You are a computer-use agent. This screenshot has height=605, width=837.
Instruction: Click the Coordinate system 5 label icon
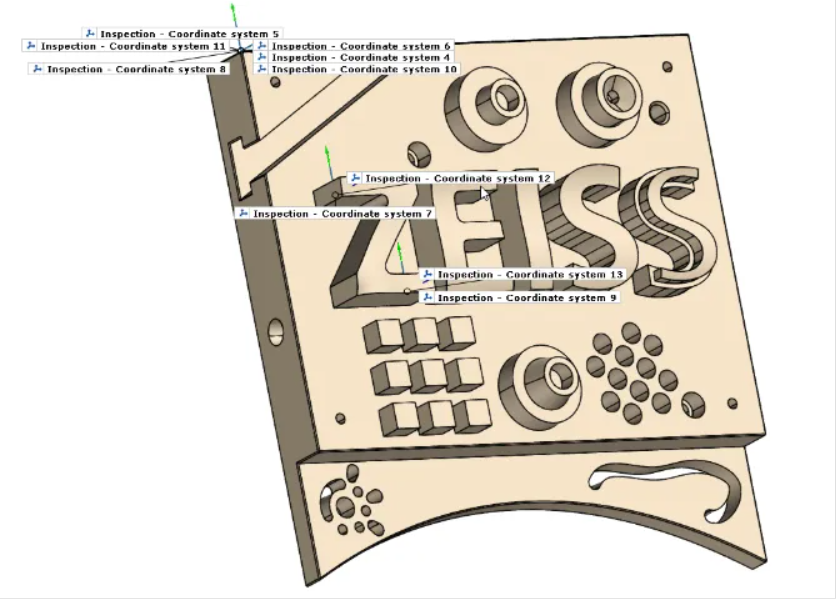[91, 34]
